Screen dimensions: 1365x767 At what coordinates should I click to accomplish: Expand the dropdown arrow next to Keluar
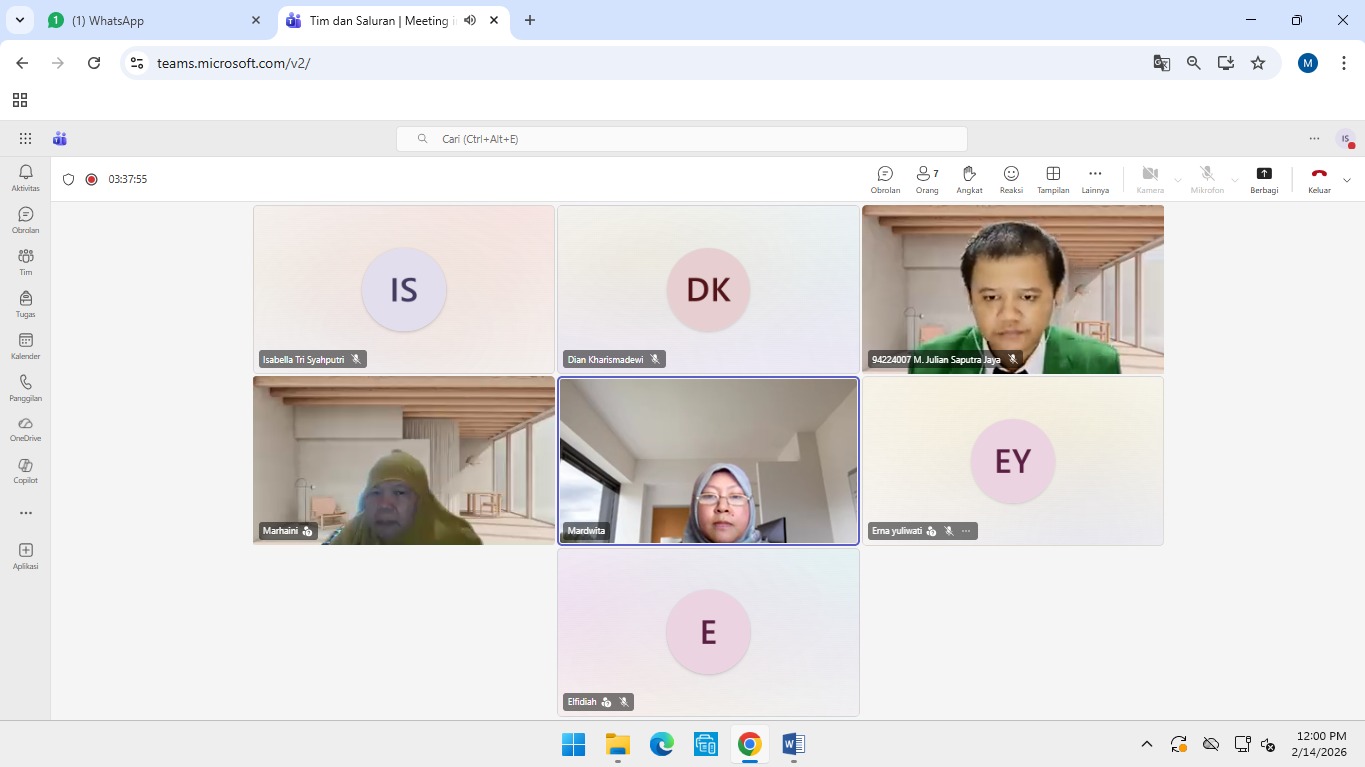[1347, 180]
